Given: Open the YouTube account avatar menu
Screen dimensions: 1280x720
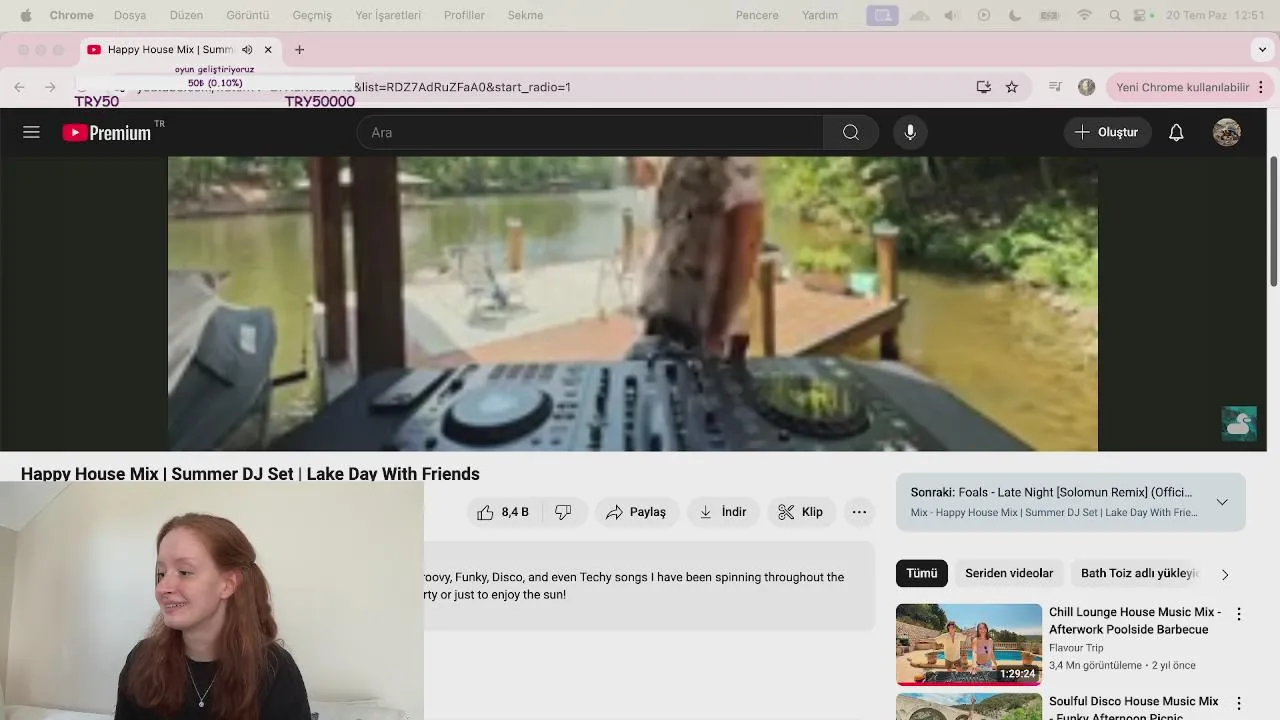Looking at the screenshot, I should (x=1227, y=132).
